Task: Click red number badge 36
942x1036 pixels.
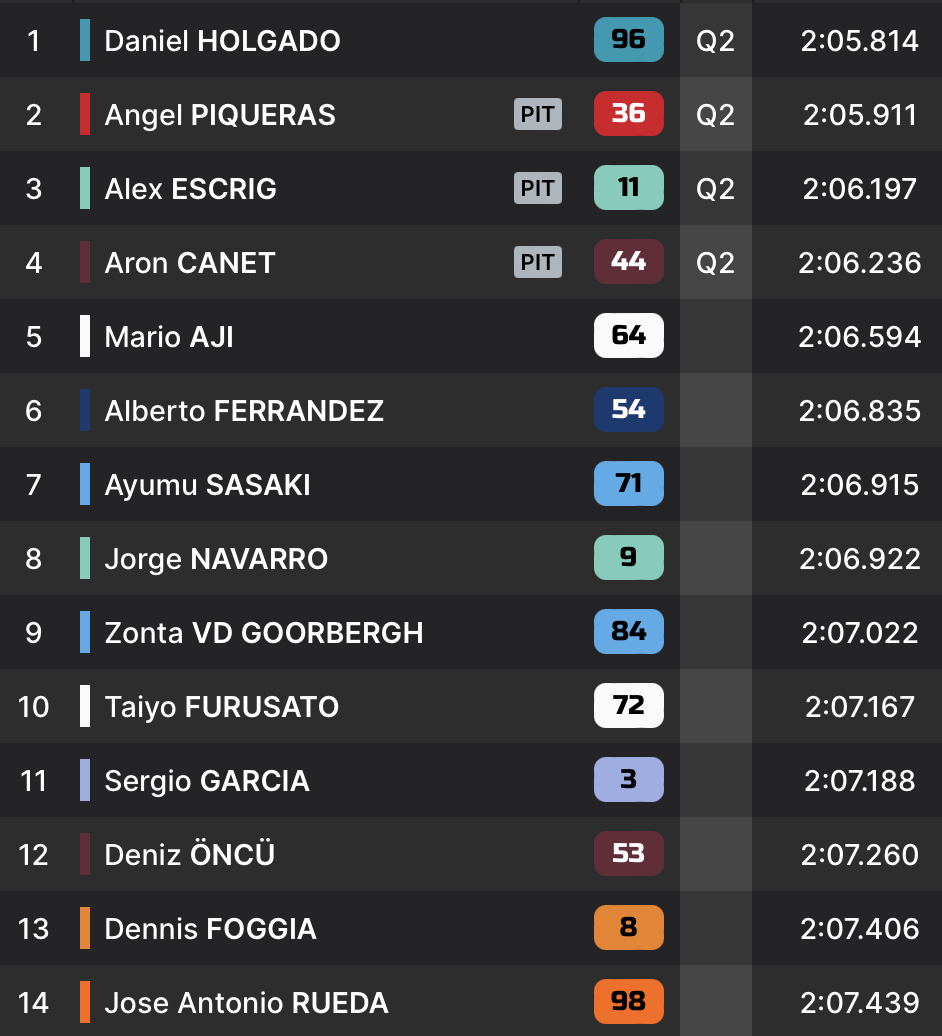Action: click(628, 114)
